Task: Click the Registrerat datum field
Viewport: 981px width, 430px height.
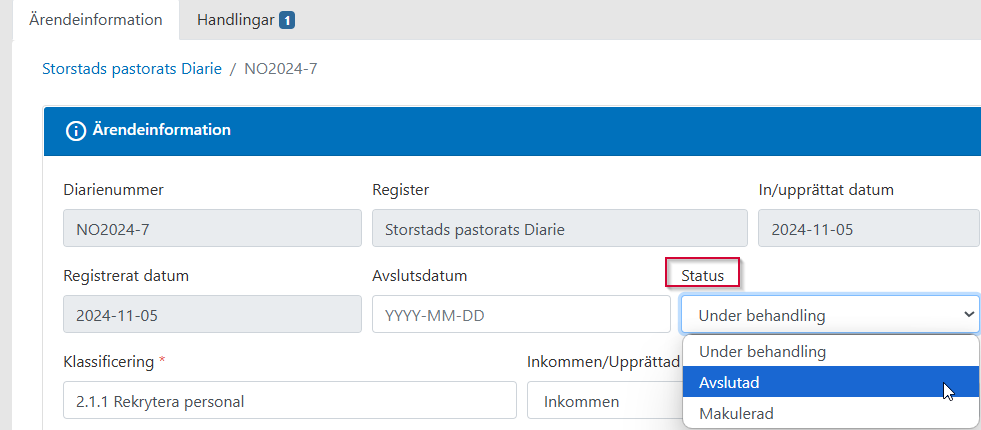Action: click(x=212, y=314)
